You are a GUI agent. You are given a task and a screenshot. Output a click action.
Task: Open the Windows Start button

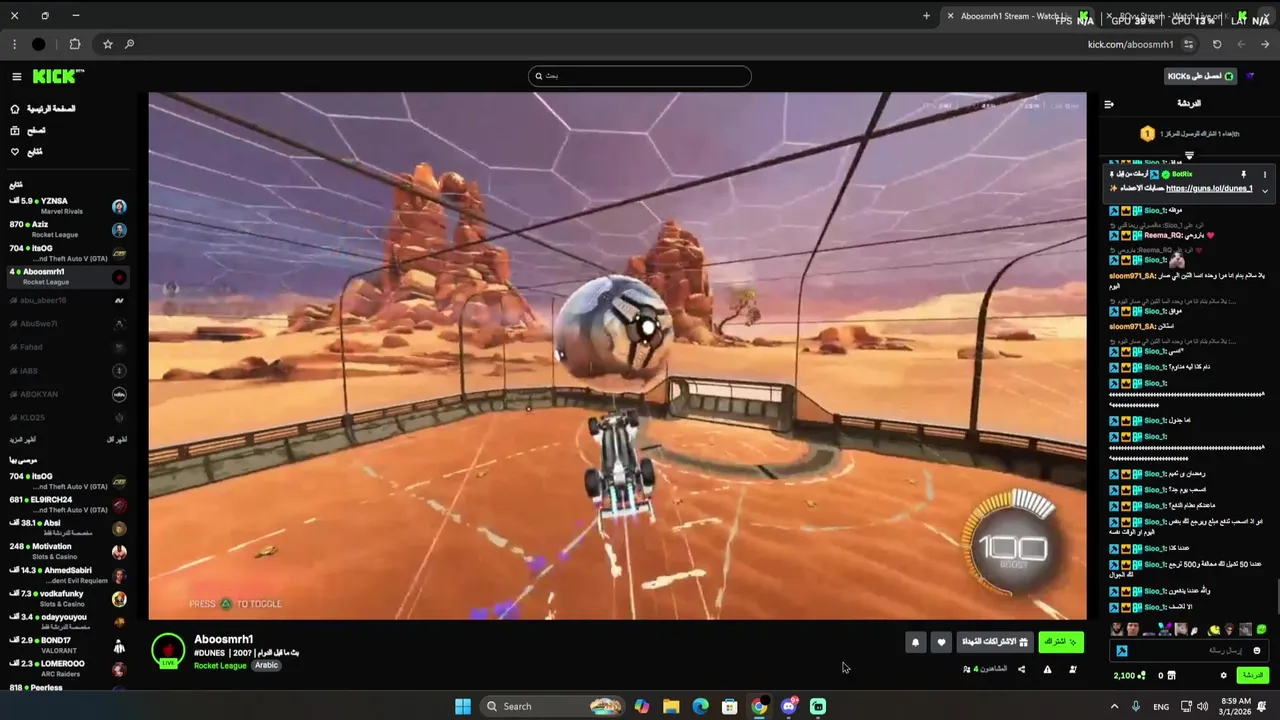coord(462,706)
